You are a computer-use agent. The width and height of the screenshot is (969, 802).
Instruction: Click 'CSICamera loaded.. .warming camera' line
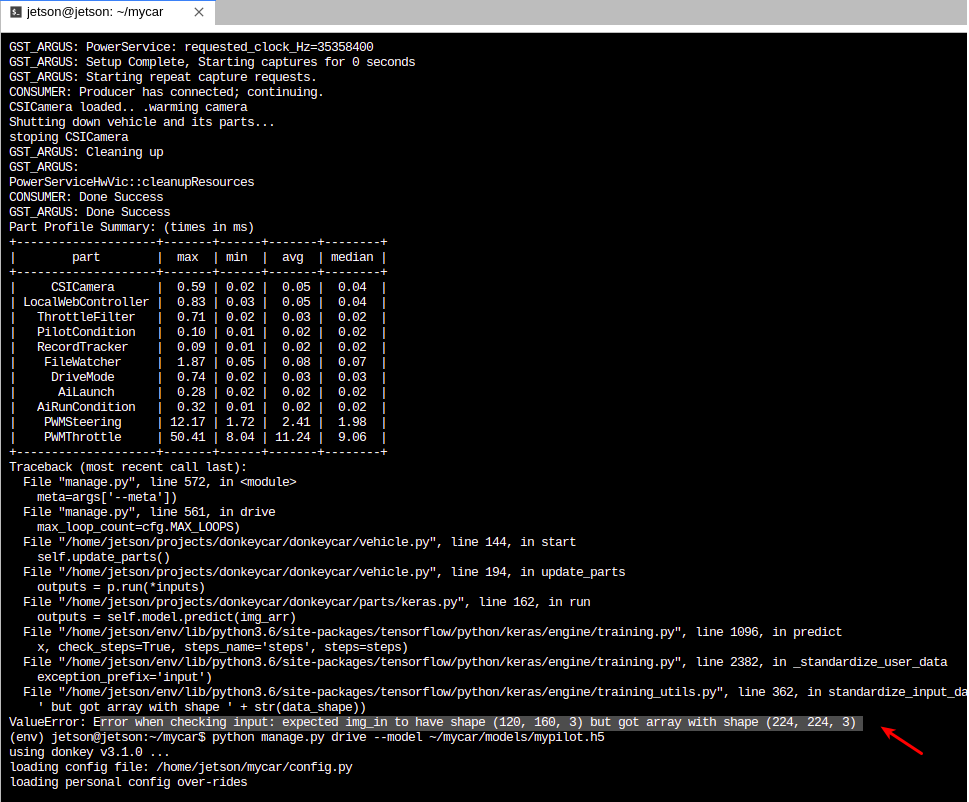coord(128,107)
